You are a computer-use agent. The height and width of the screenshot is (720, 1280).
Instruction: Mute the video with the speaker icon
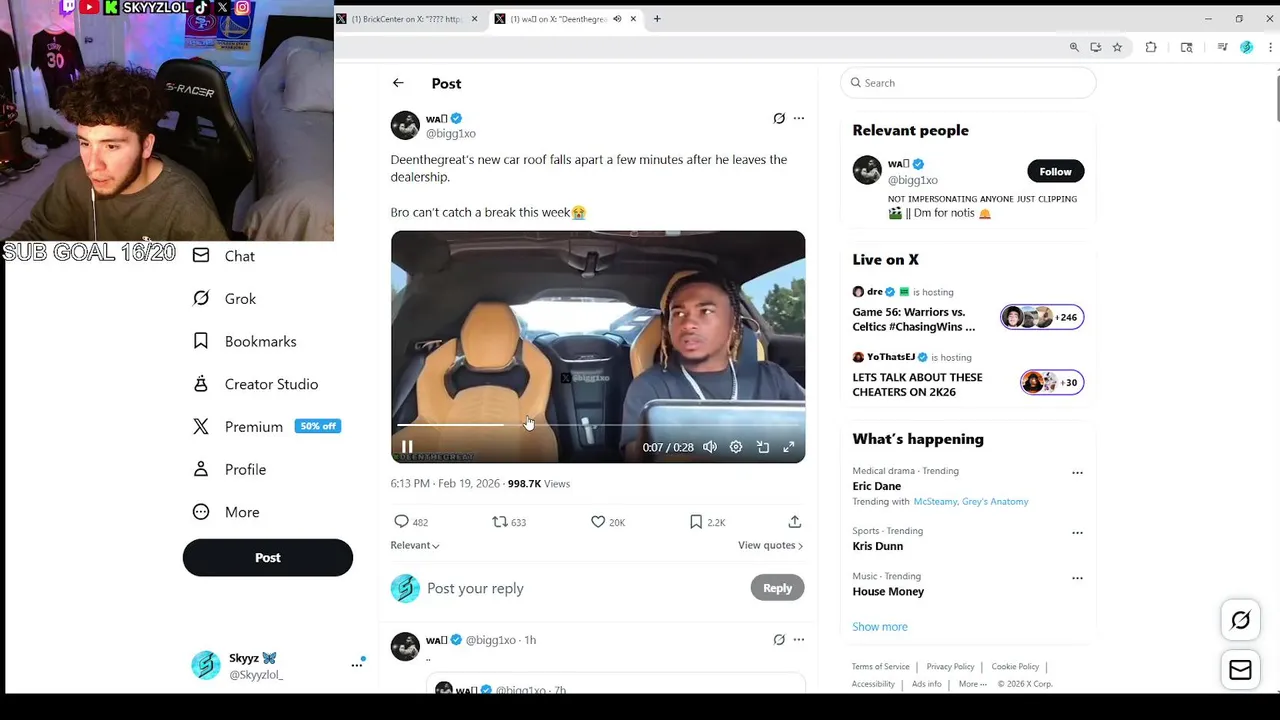click(710, 447)
